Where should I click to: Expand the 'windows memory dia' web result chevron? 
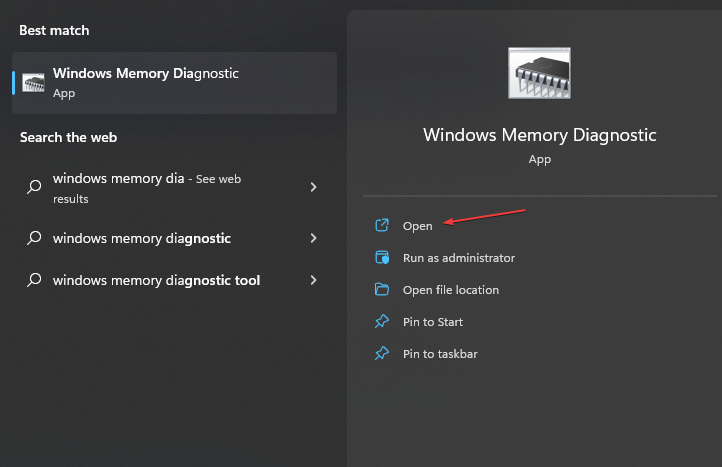pos(313,187)
